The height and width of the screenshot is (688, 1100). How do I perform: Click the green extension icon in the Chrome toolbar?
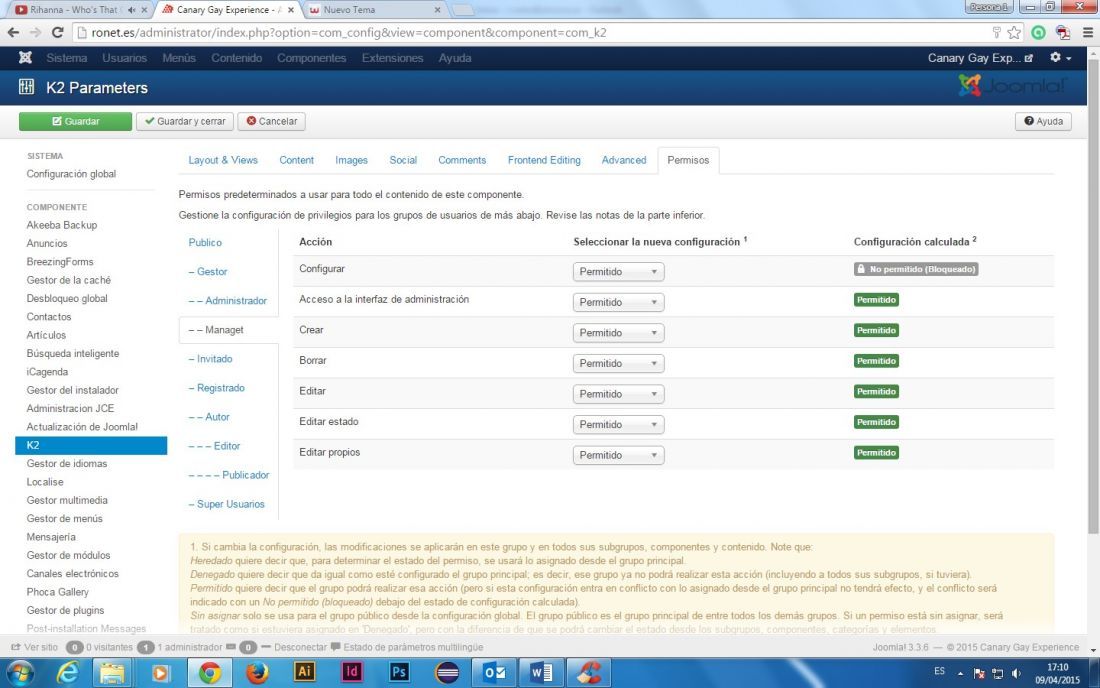pos(1038,32)
